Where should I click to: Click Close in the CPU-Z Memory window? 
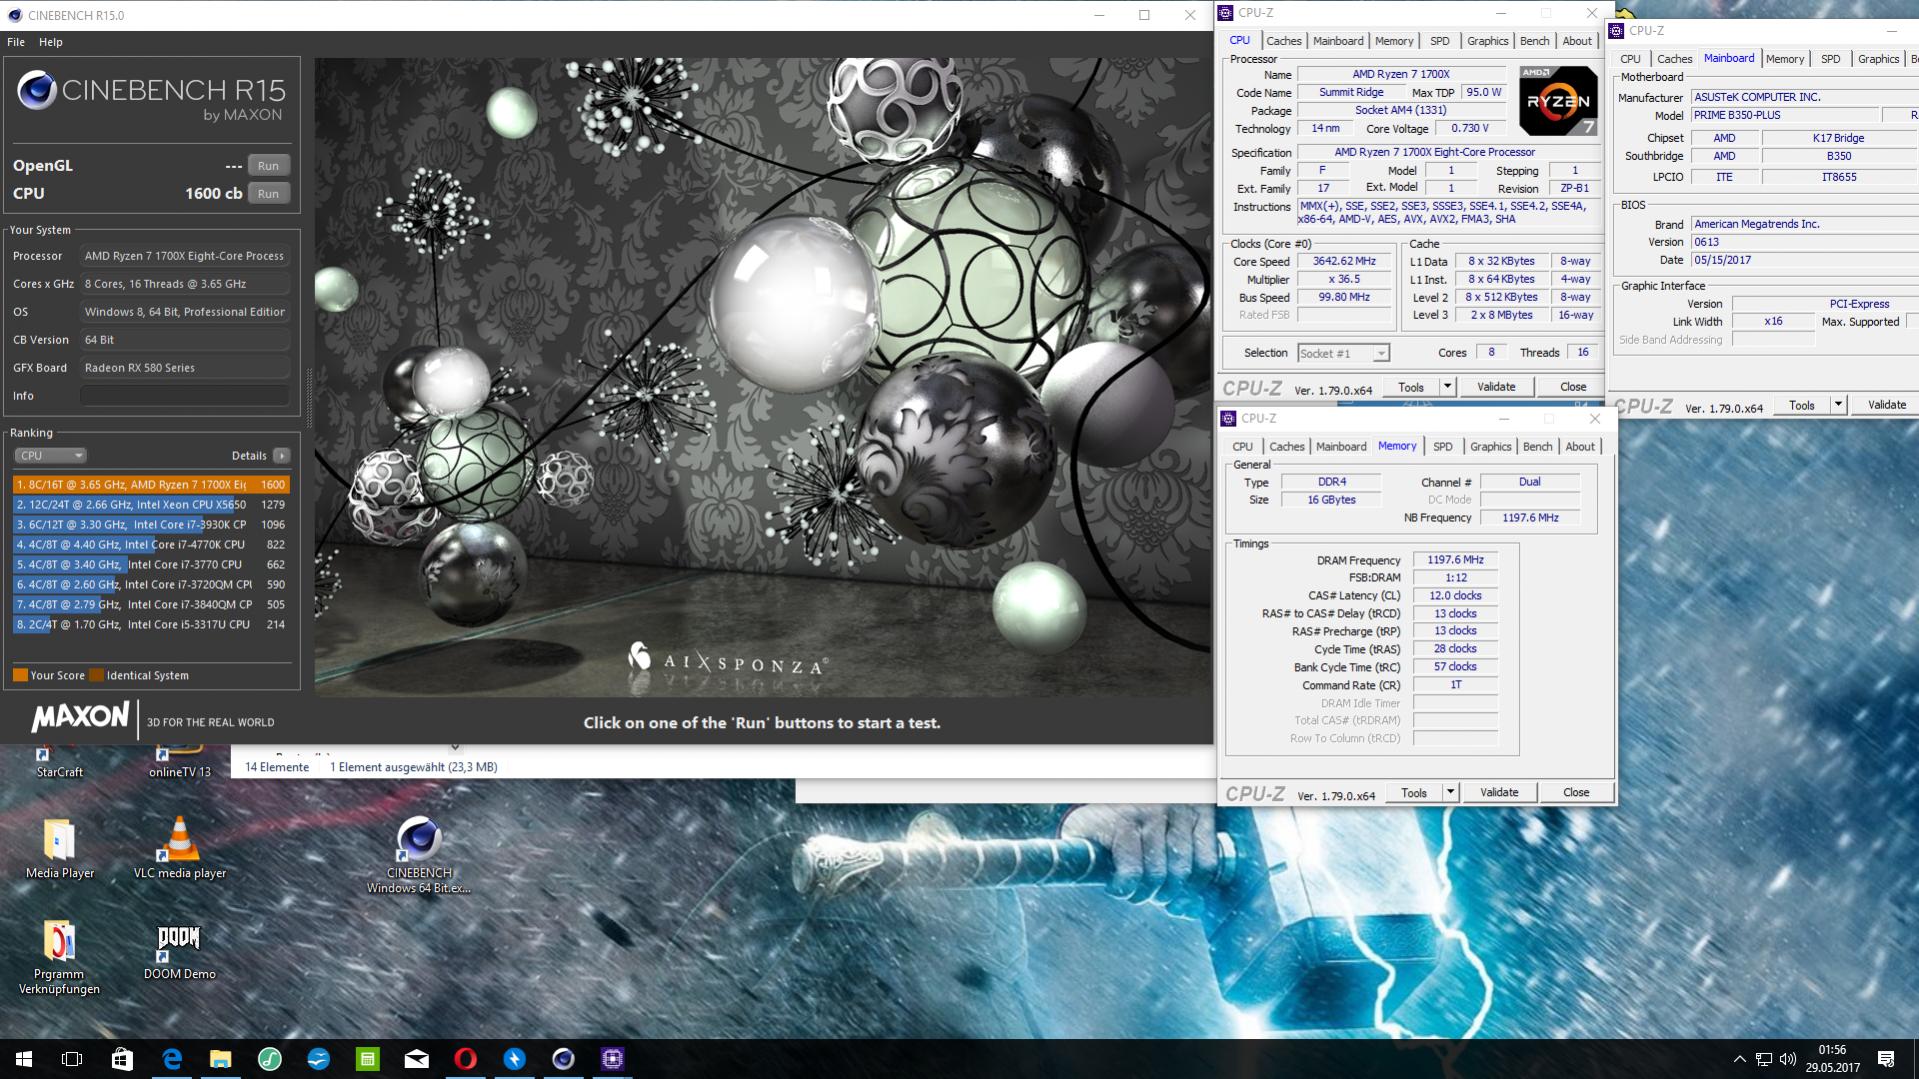coord(1576,793)
